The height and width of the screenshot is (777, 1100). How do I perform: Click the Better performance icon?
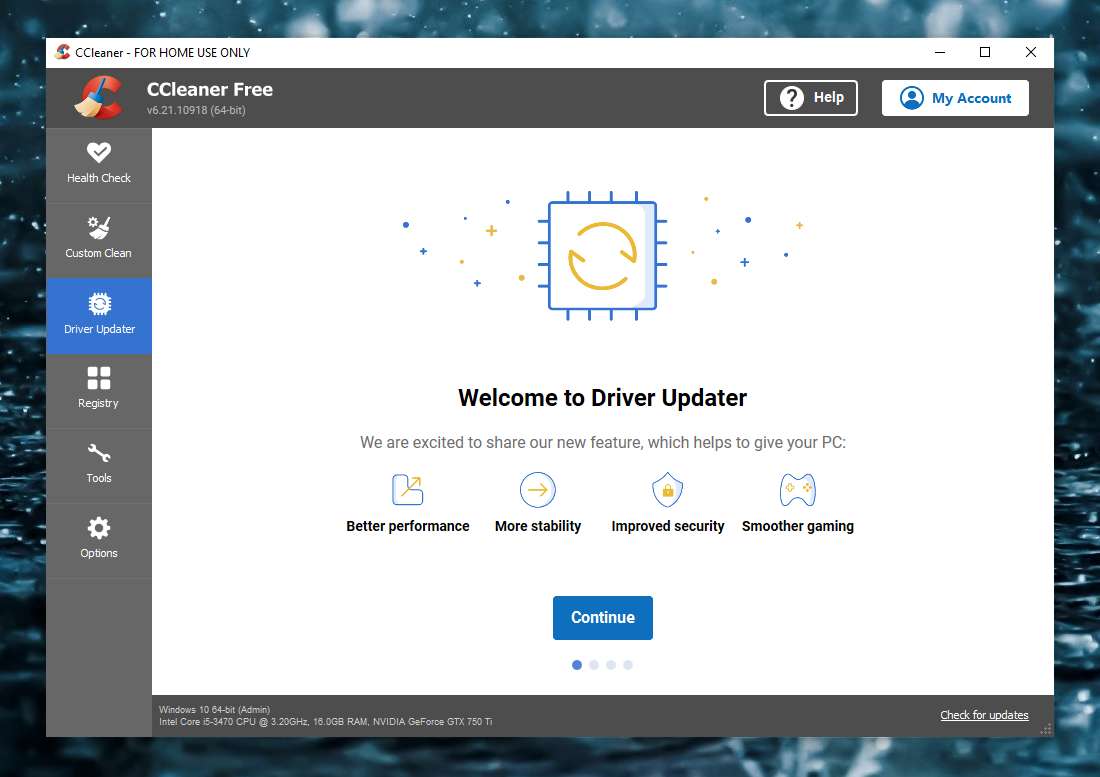408,489
